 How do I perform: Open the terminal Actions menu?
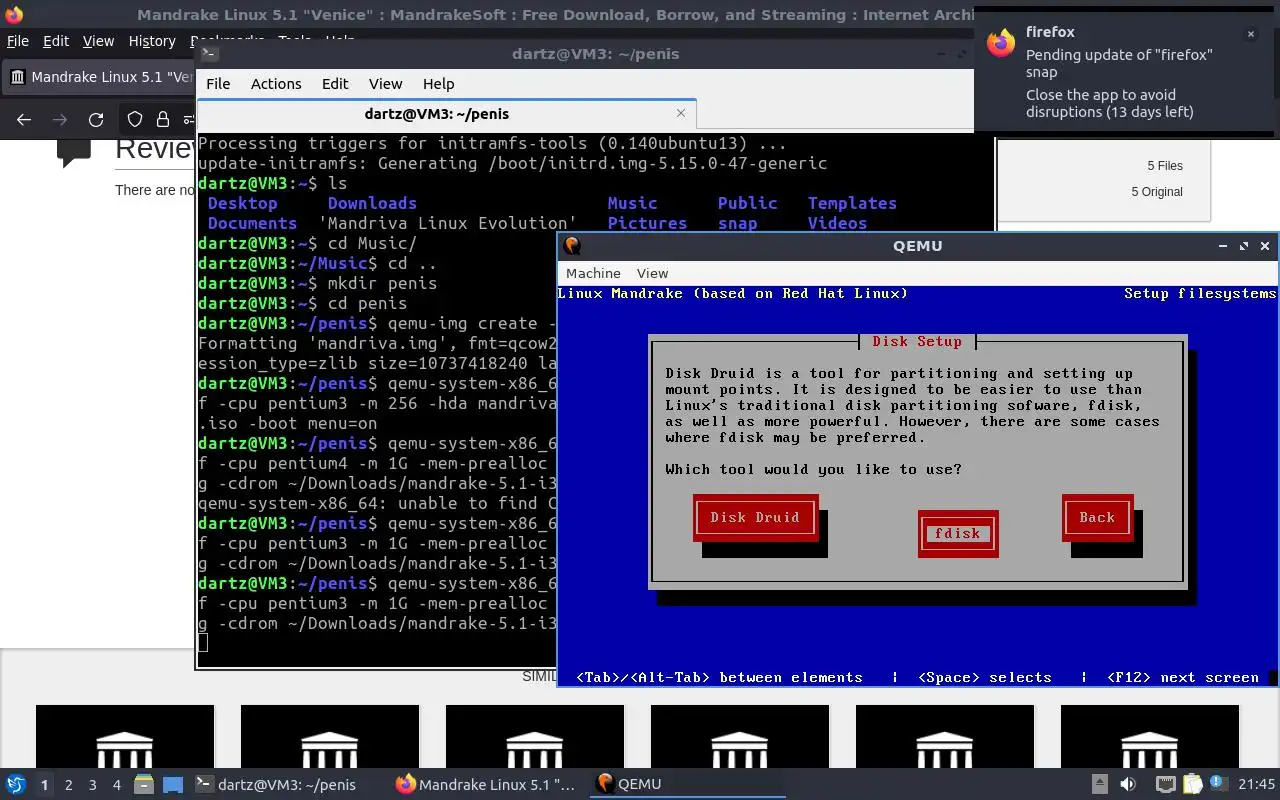coord(276,84)
